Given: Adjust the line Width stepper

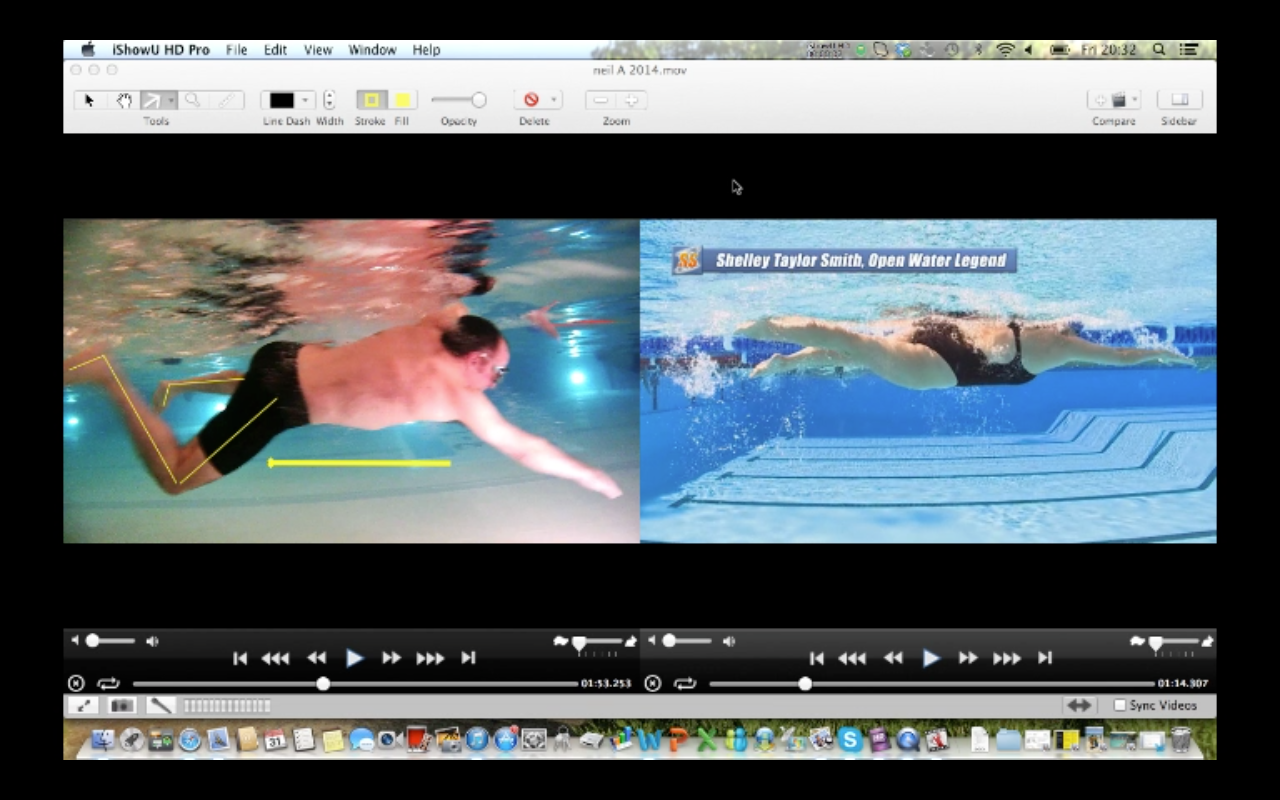Looking at the screenshot, I should (x=329, y=100).
